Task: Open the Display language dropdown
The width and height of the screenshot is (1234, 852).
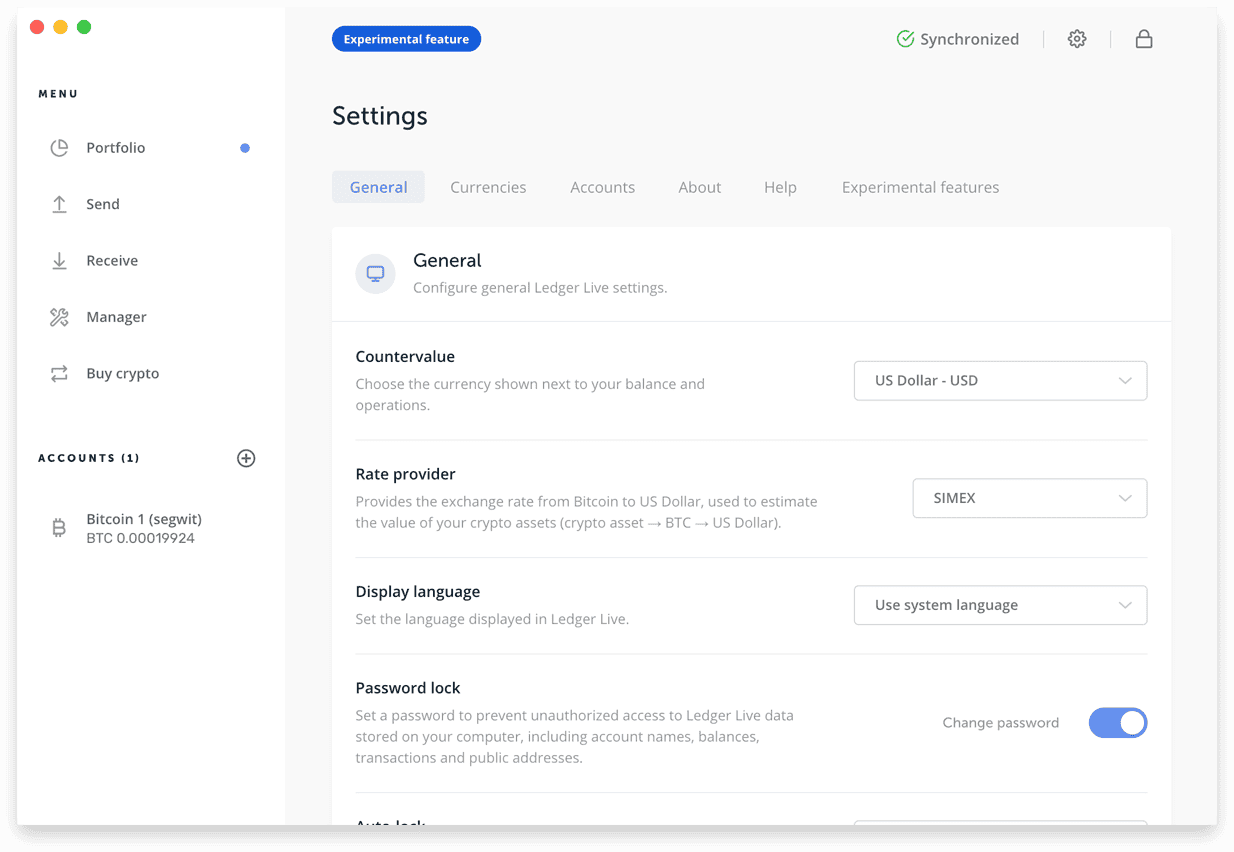Action: (x=1000, y=605)
